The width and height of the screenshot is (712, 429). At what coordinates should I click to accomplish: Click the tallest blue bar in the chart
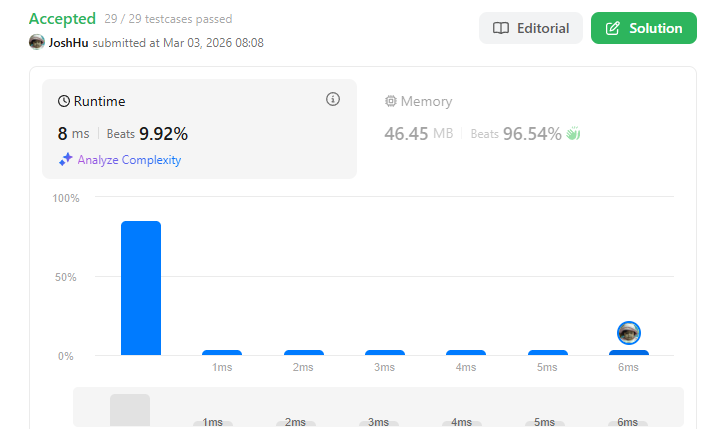click(141, 288)
